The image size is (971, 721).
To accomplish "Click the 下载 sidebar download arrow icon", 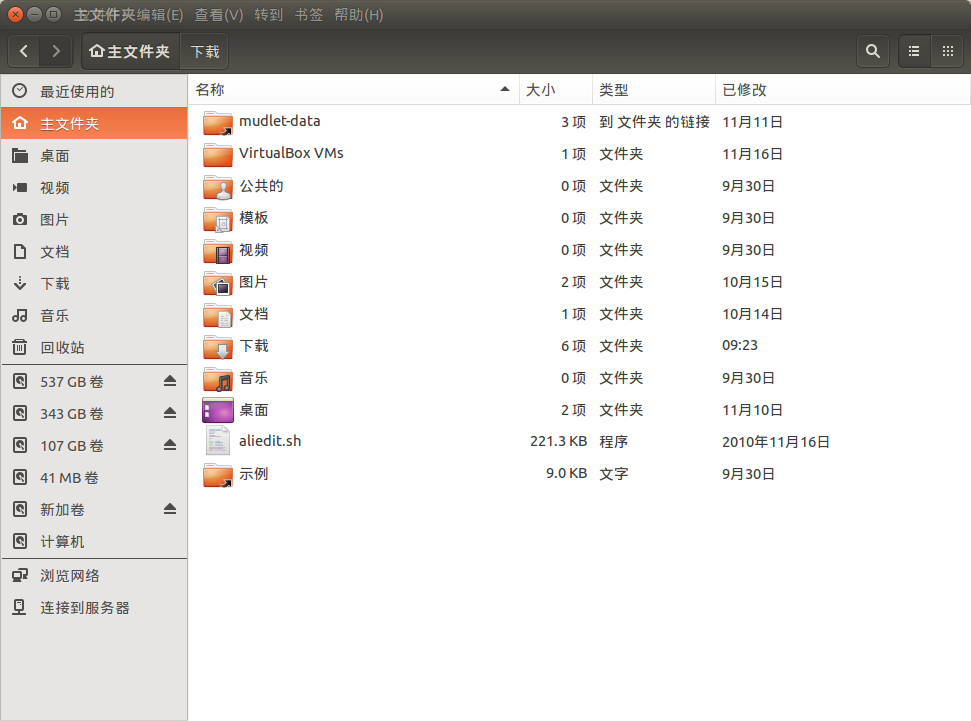I will pos(20,283).
